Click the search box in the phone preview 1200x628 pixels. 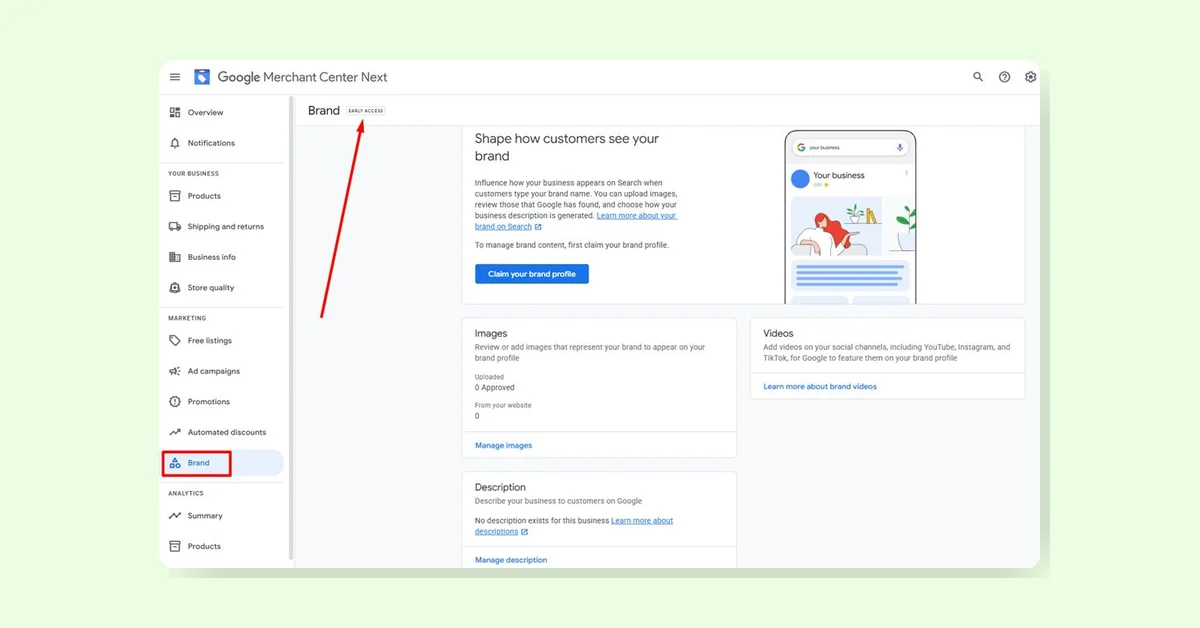tap(850, 147)
